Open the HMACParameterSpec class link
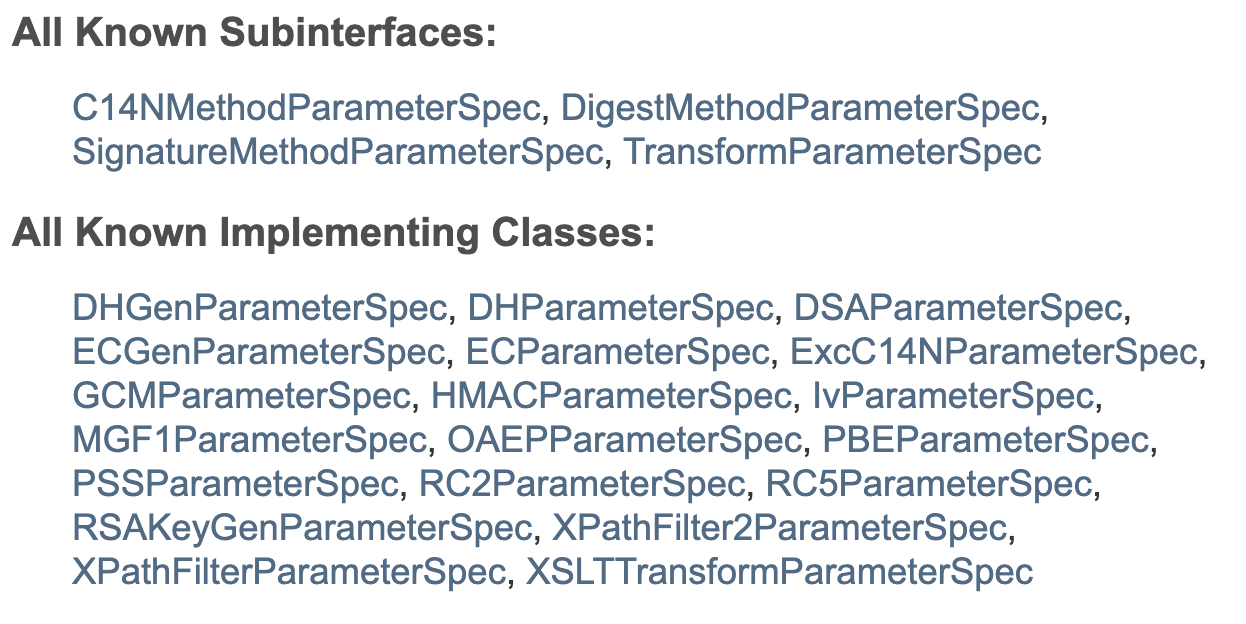This screenshot has width=1246, height=624. [x=611, y=396]
